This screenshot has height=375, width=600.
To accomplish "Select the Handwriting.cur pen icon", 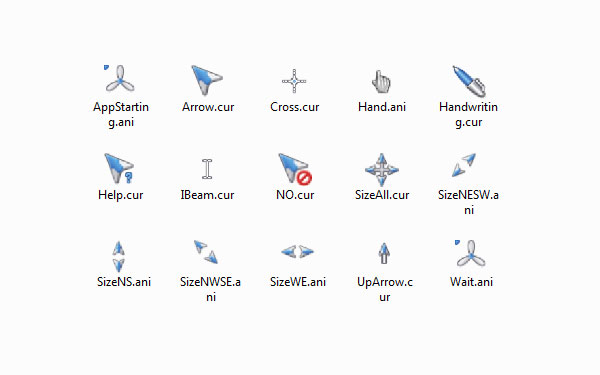I will point(469,81).
